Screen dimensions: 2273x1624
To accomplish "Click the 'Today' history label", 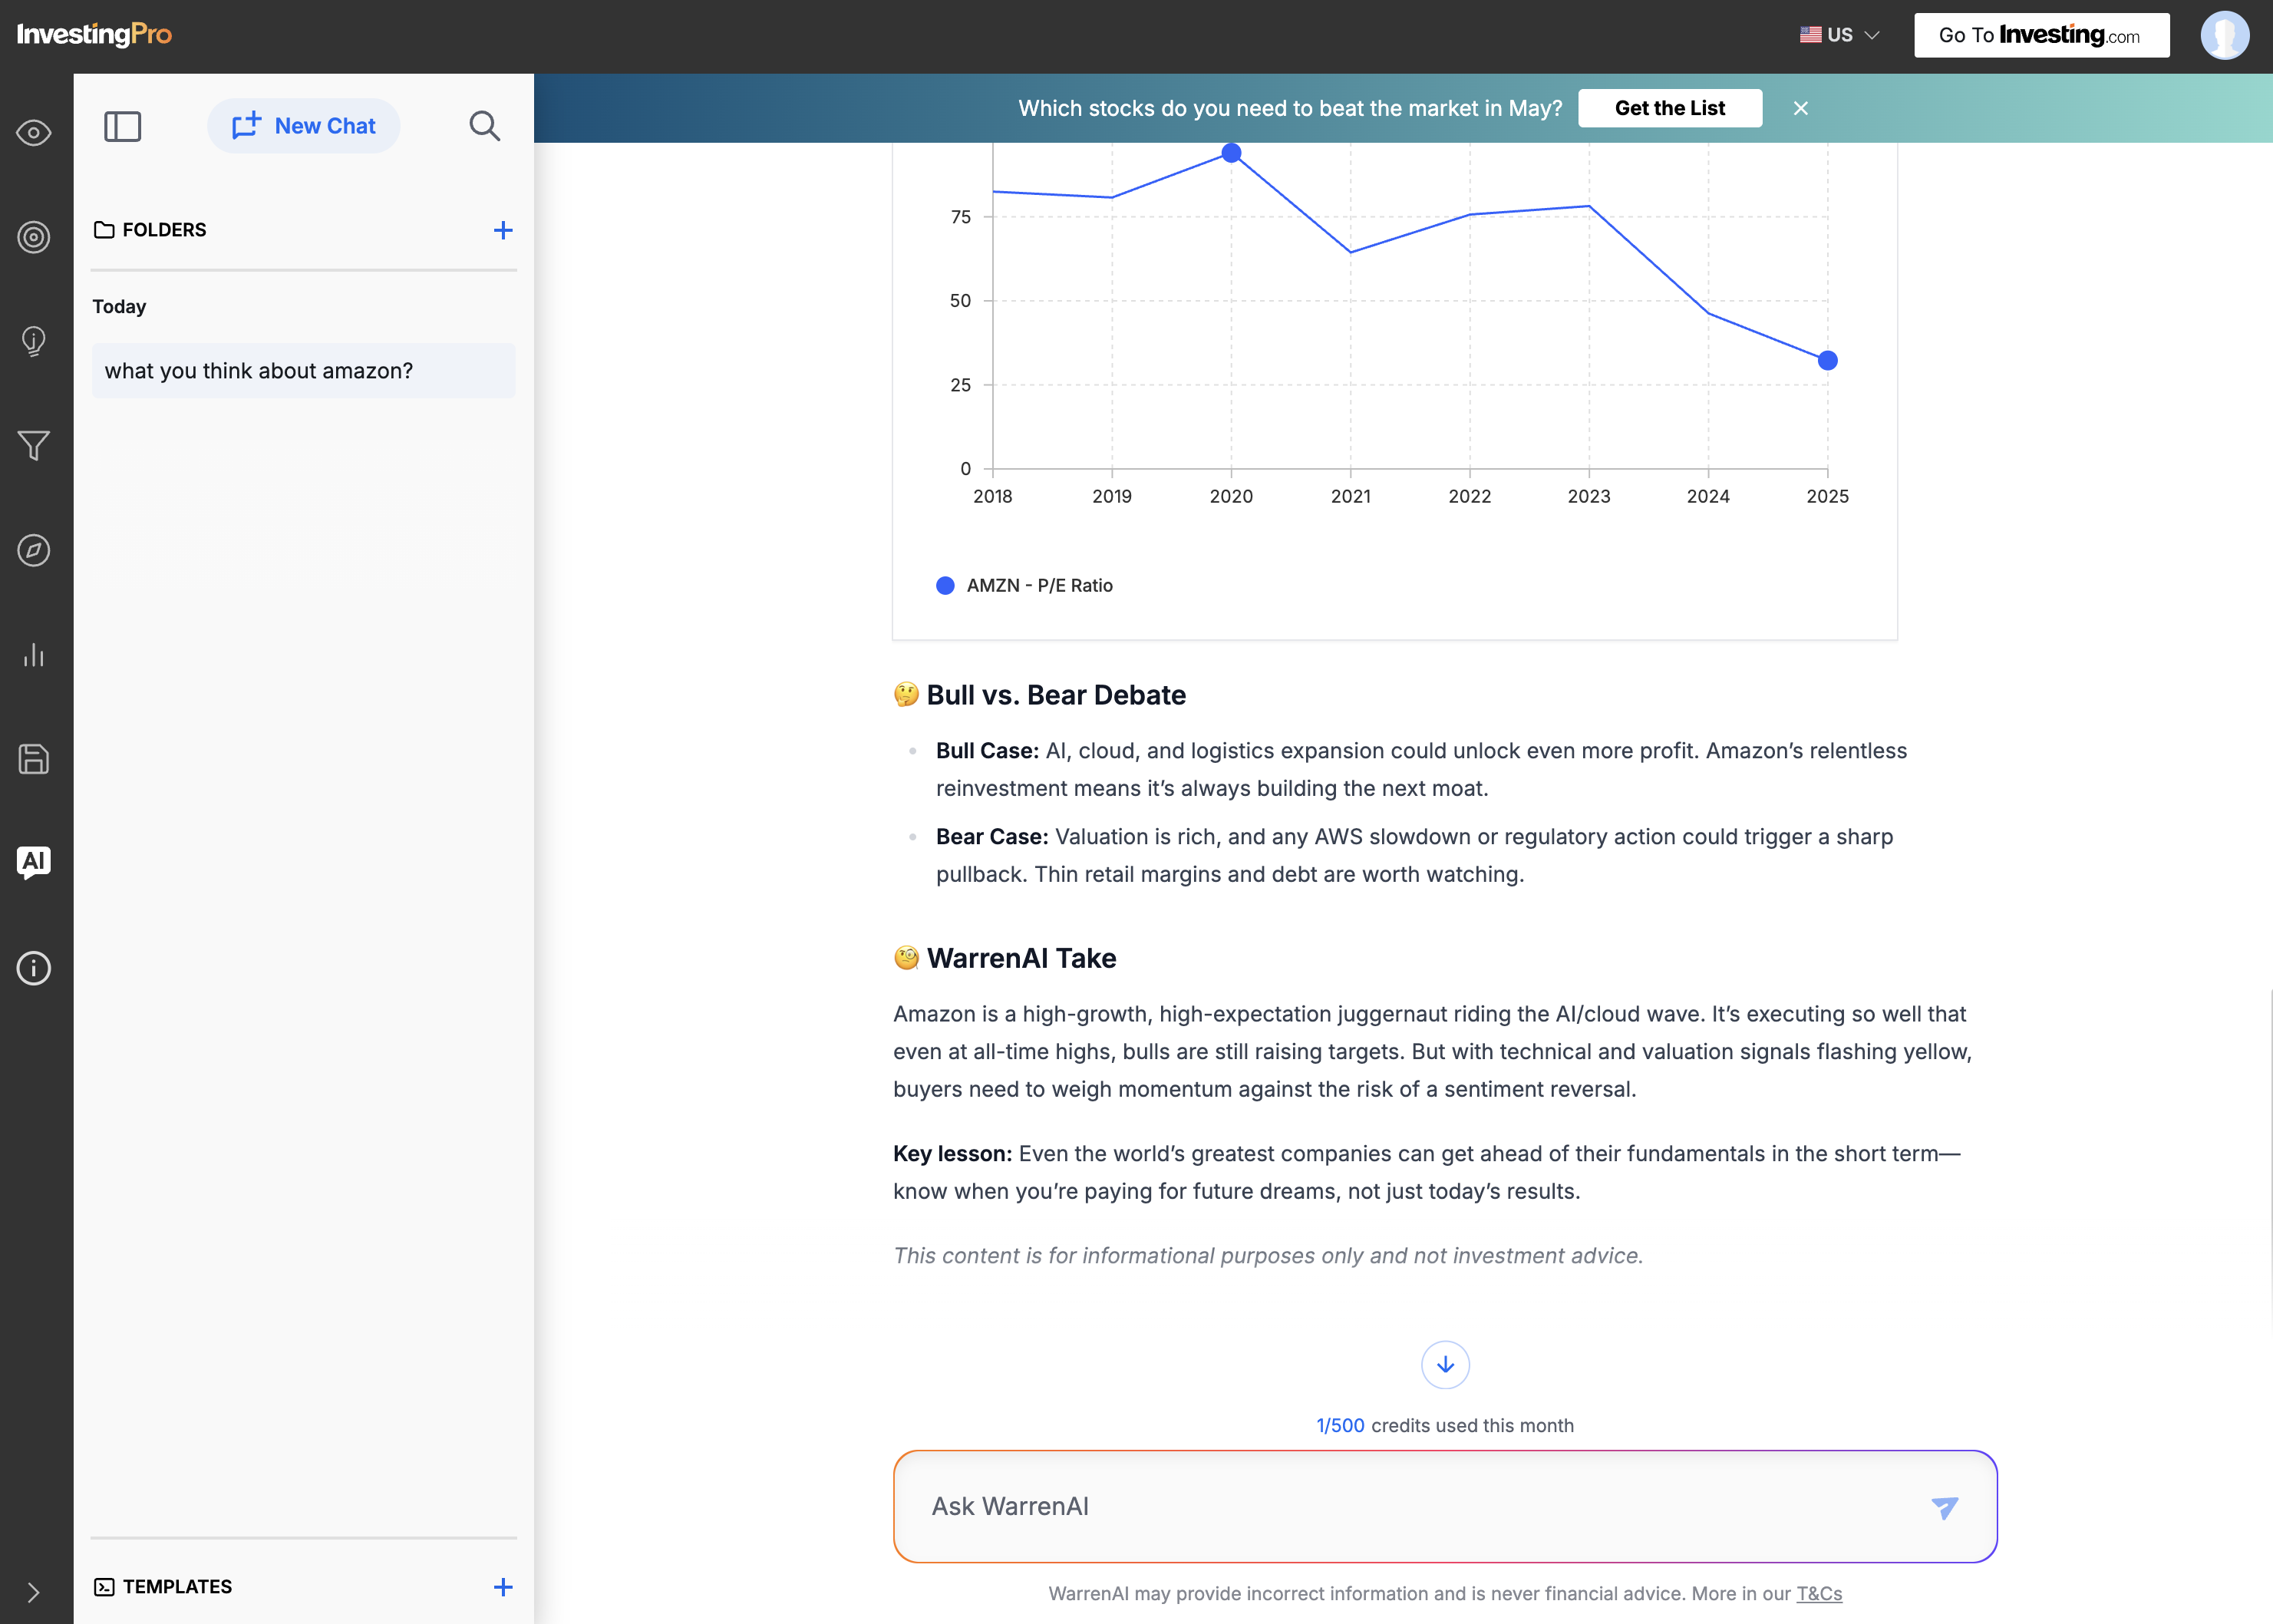I will click(x=119, y=306).
